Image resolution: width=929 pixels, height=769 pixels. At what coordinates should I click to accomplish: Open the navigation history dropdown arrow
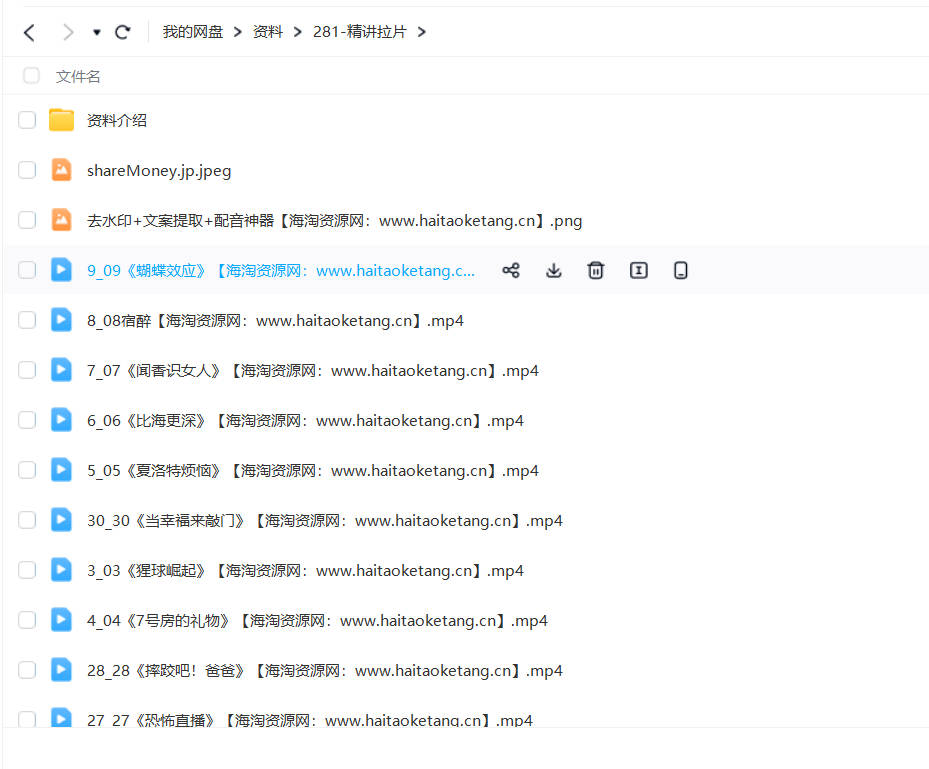click(x=97, y=32)
